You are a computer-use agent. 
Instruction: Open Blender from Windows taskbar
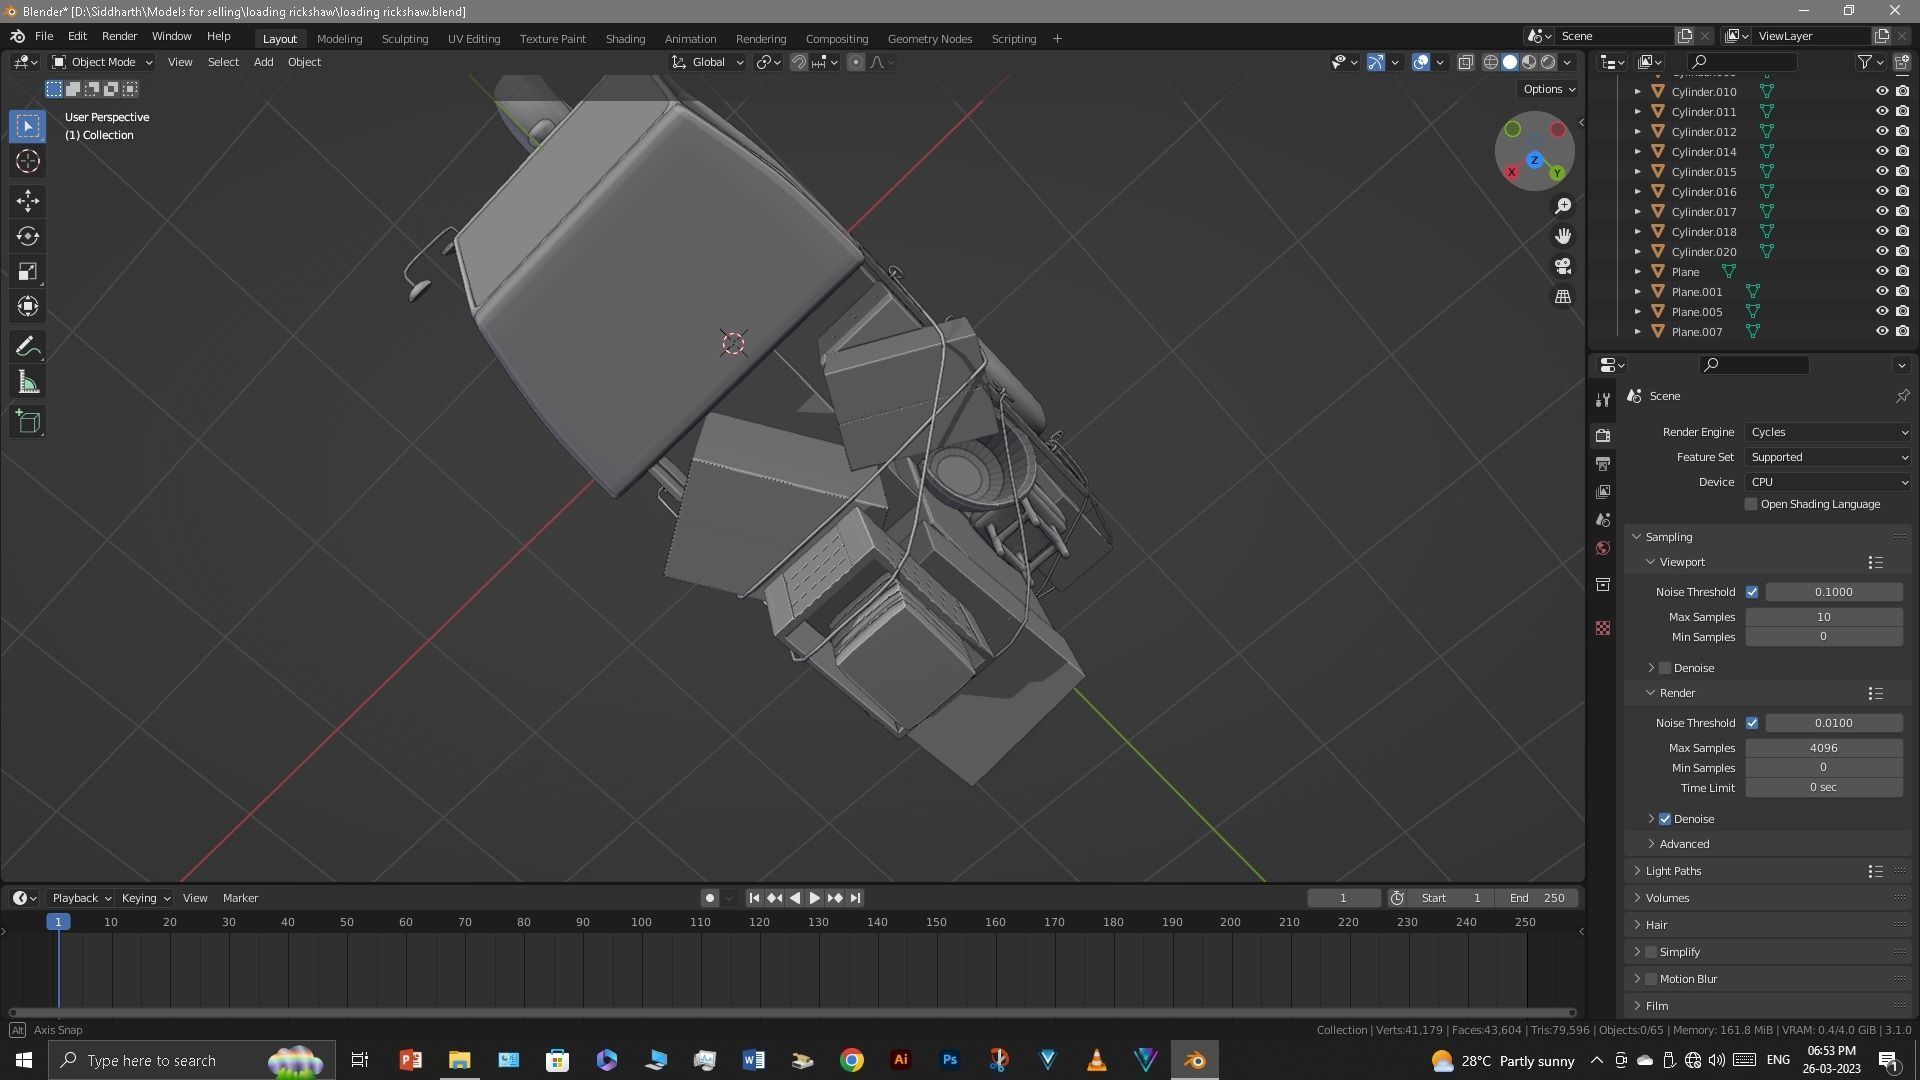point(1194,1060)
